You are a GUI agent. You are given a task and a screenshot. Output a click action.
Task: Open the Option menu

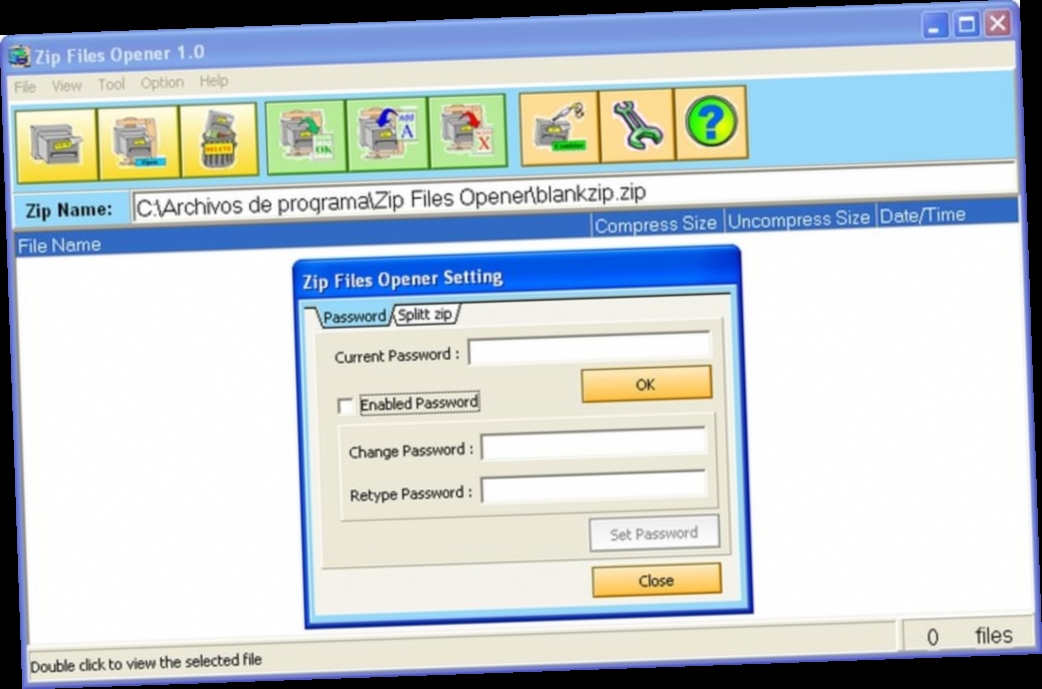click(x=160, y=83)
